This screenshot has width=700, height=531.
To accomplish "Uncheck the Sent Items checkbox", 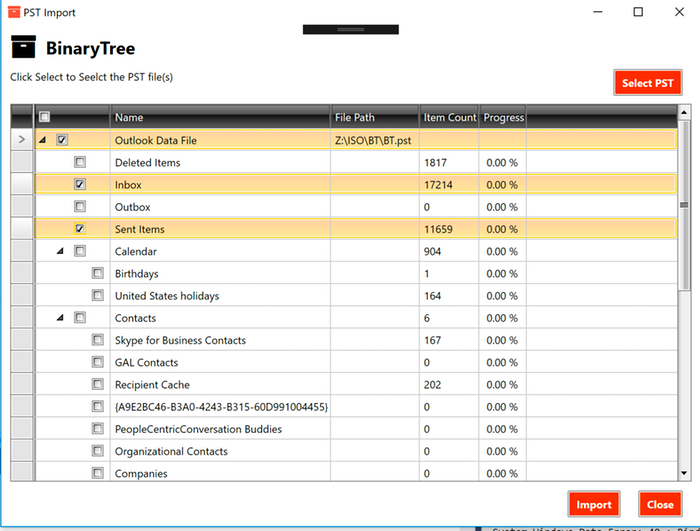I will (80, 229).
